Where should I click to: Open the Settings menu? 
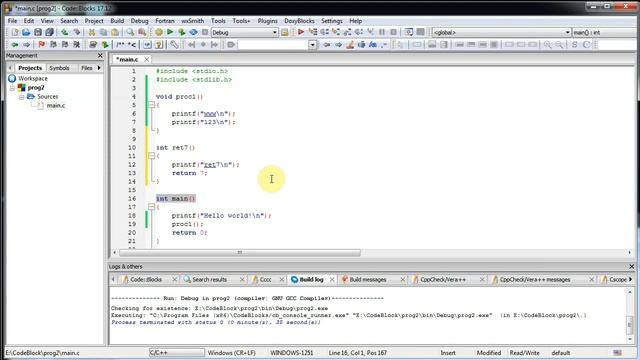click(x=331, y=21)
